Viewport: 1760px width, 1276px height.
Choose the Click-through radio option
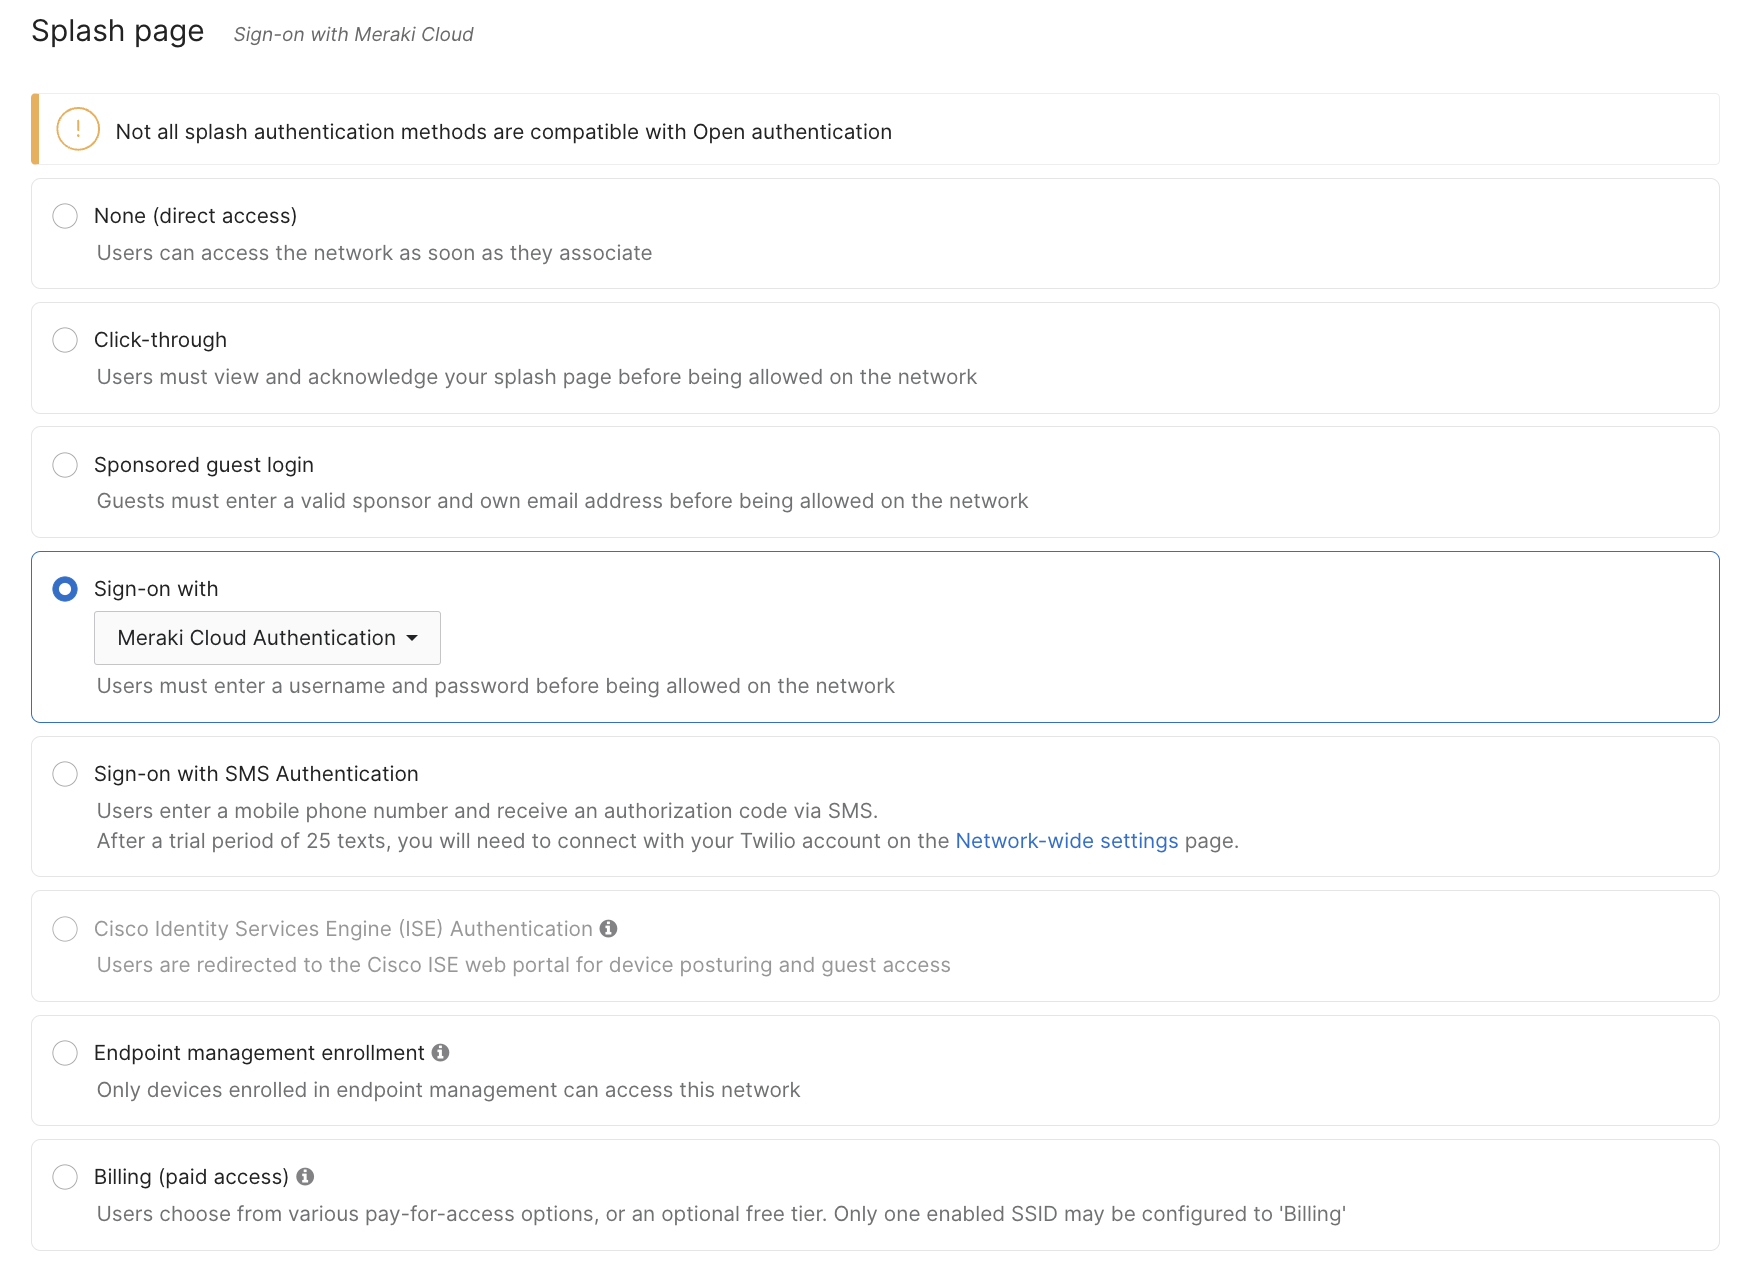(65, 340)
